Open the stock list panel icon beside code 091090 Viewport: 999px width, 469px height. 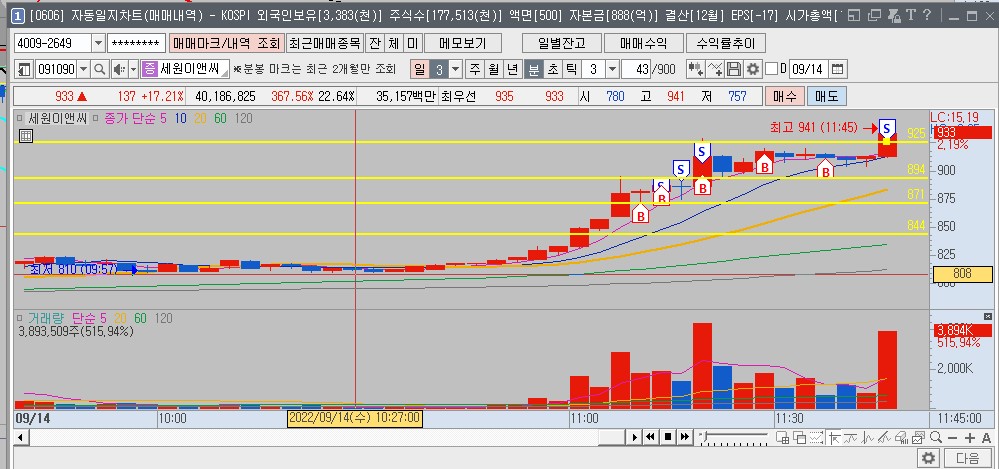[x=24, y=69]
